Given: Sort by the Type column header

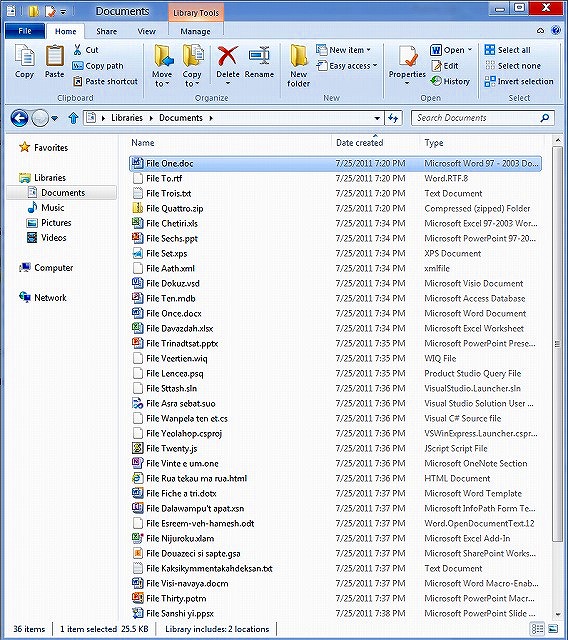Looking at the screenshot, I should [434, 143].
